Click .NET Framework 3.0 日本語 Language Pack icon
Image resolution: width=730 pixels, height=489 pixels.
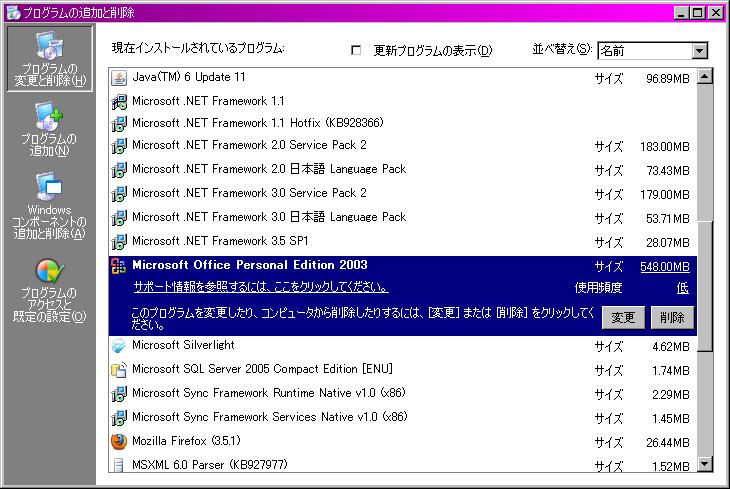click(119, 217)
